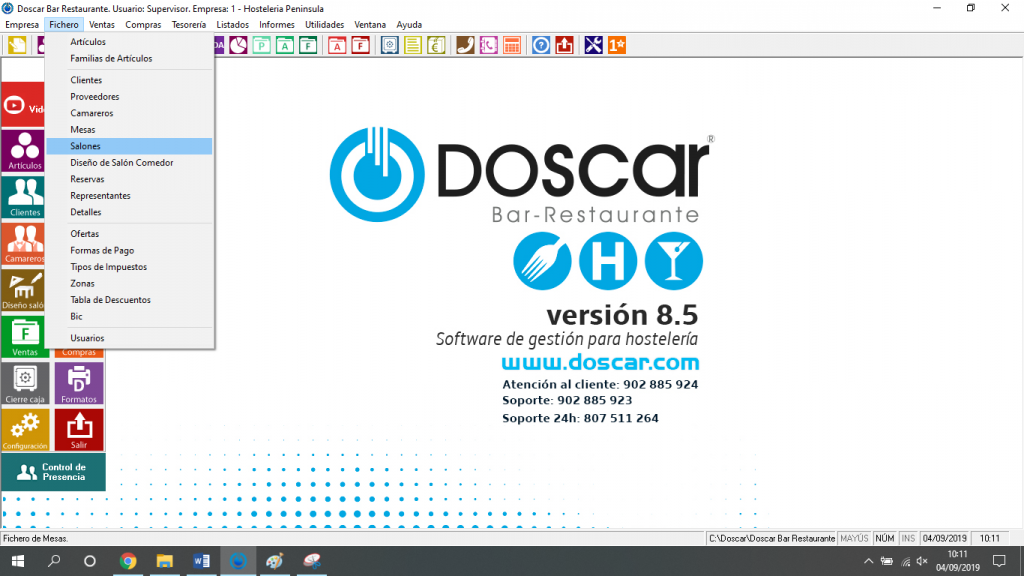Select Artículos in the Fichero menu
The height and width of the screenshot is (576, 1024).
(x=129, y=42)
